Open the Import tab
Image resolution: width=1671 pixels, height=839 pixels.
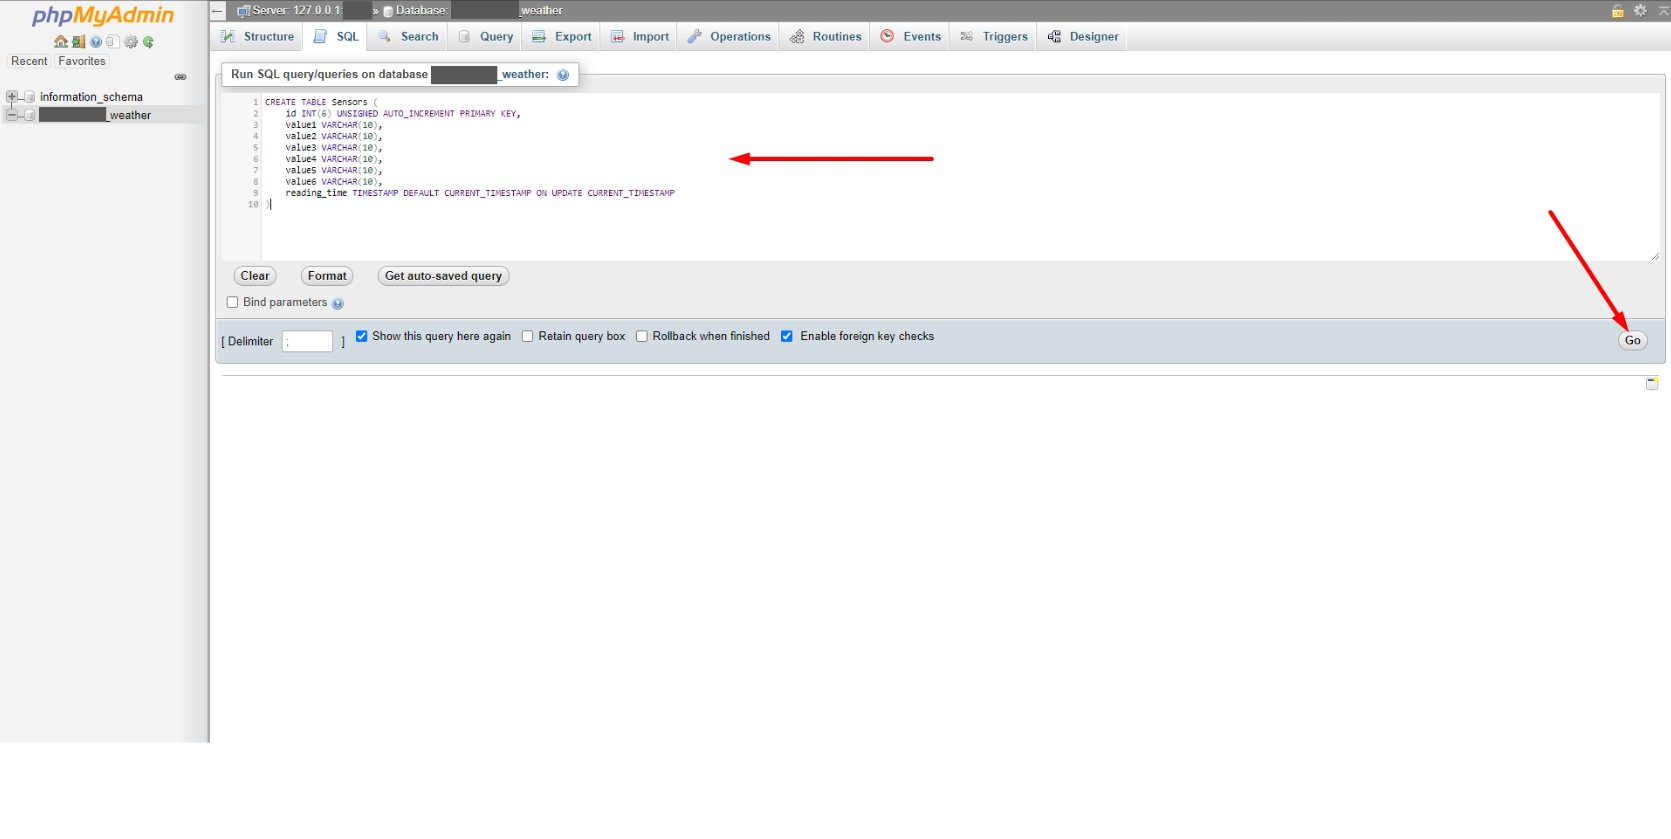coord(640,37)
